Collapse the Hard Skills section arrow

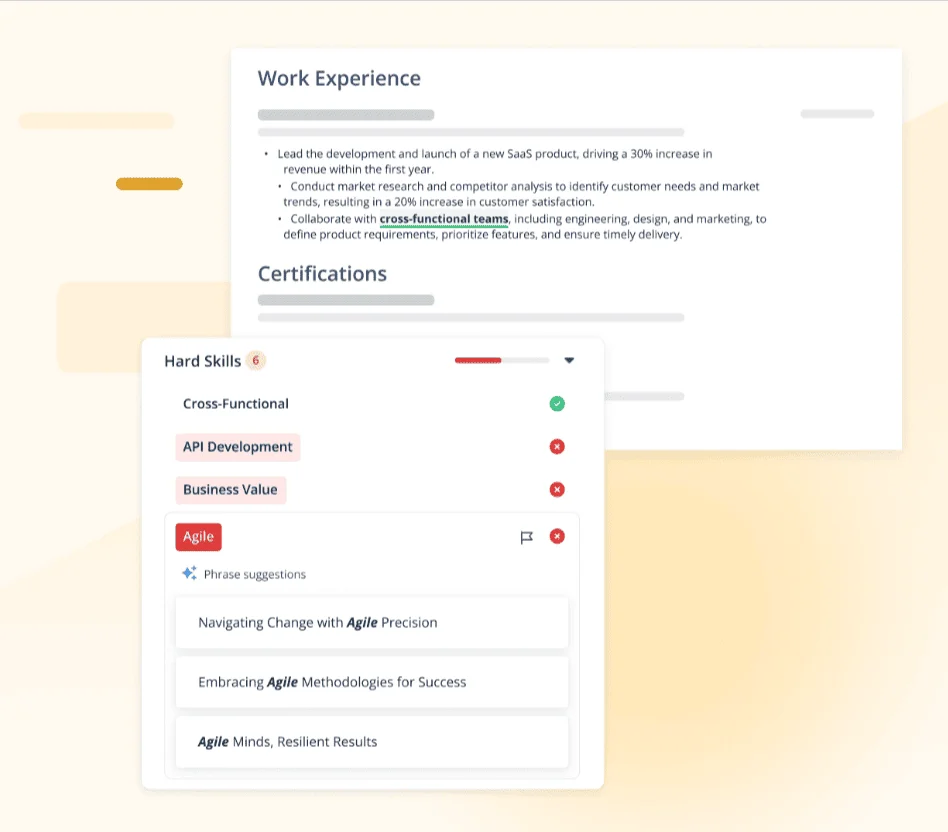pyautogui.click(x=569, y=360)
